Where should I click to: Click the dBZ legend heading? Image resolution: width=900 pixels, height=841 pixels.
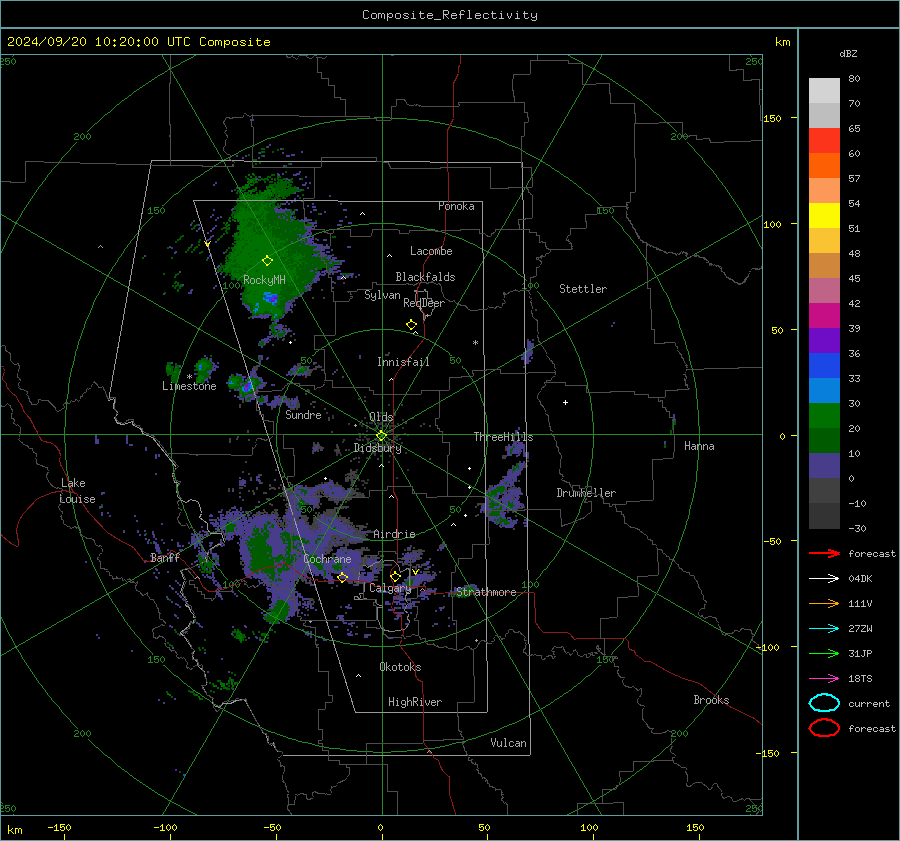[848, 54]
